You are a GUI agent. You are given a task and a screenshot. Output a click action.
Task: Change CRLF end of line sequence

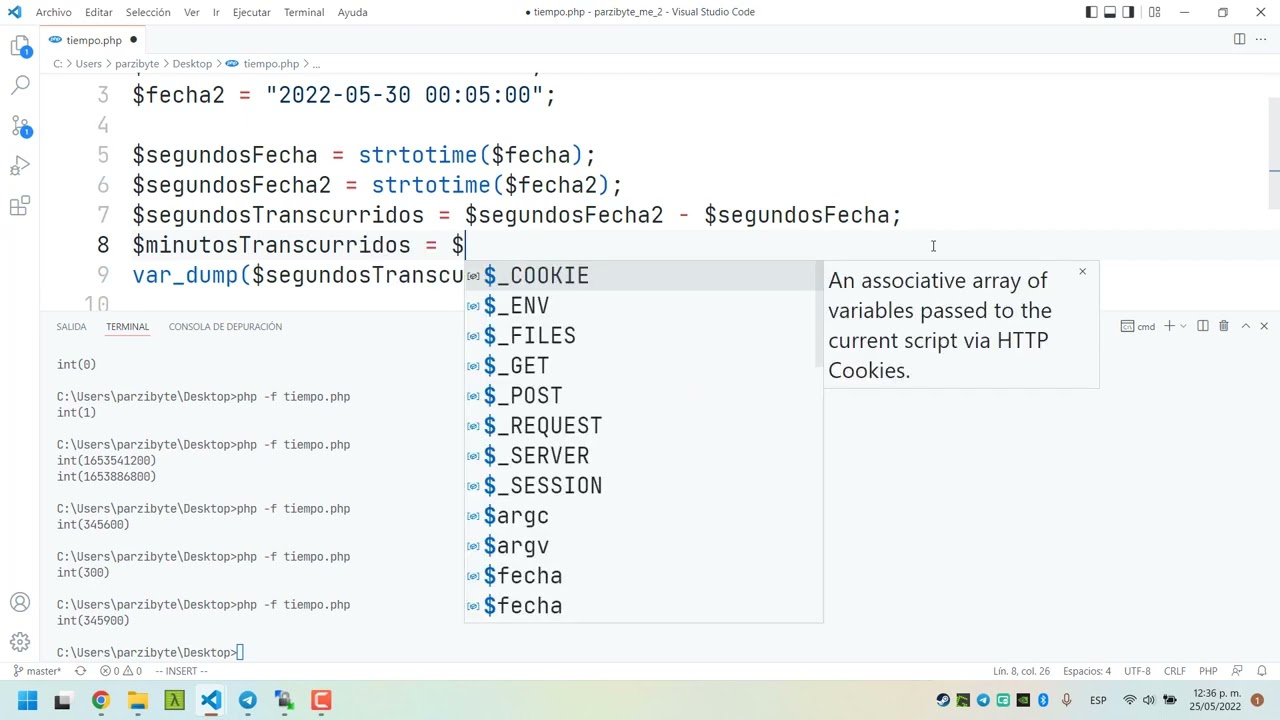[x=1174, y=671]
